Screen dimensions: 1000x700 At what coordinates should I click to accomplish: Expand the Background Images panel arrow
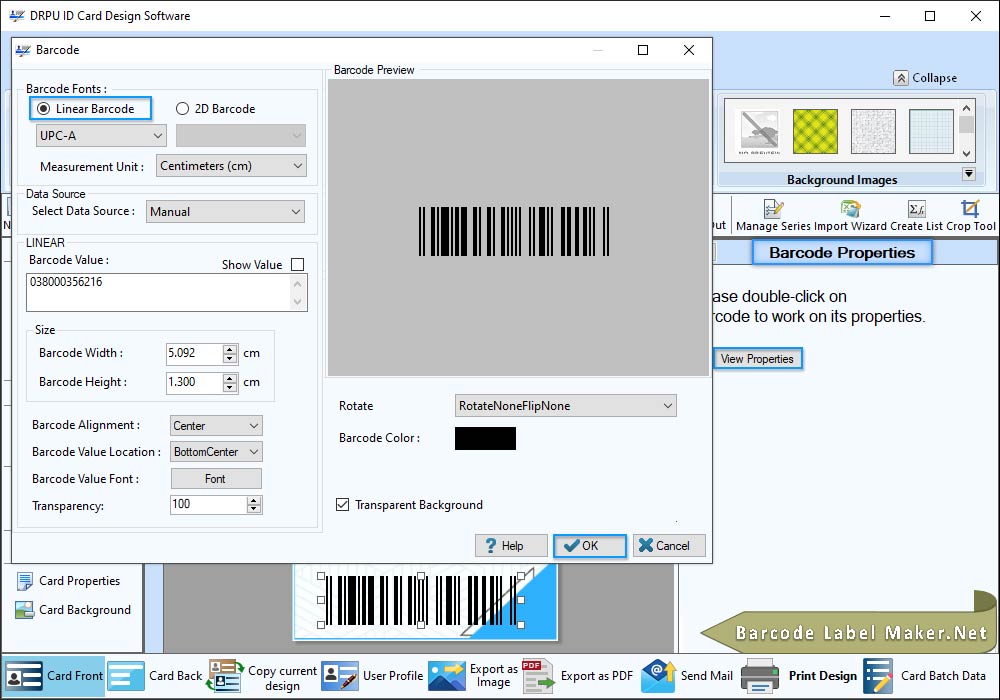pyautogui.click(x=968, y=174)
